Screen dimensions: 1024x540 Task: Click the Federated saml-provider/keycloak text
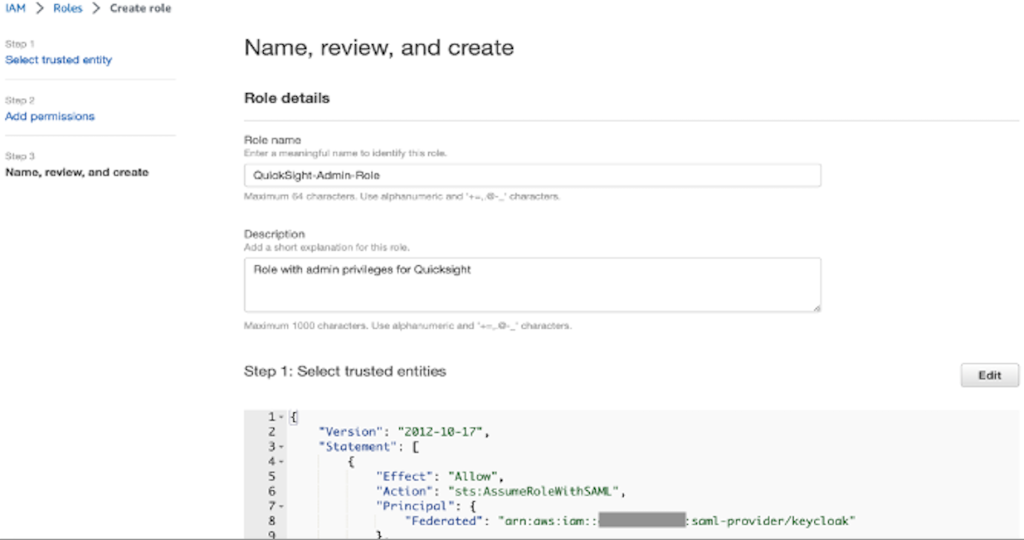tap(630, 520)
